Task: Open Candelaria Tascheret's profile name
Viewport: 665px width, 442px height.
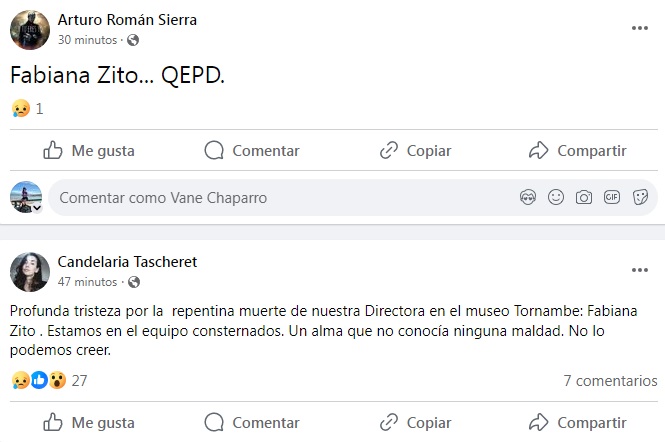Action: (127, 262)
